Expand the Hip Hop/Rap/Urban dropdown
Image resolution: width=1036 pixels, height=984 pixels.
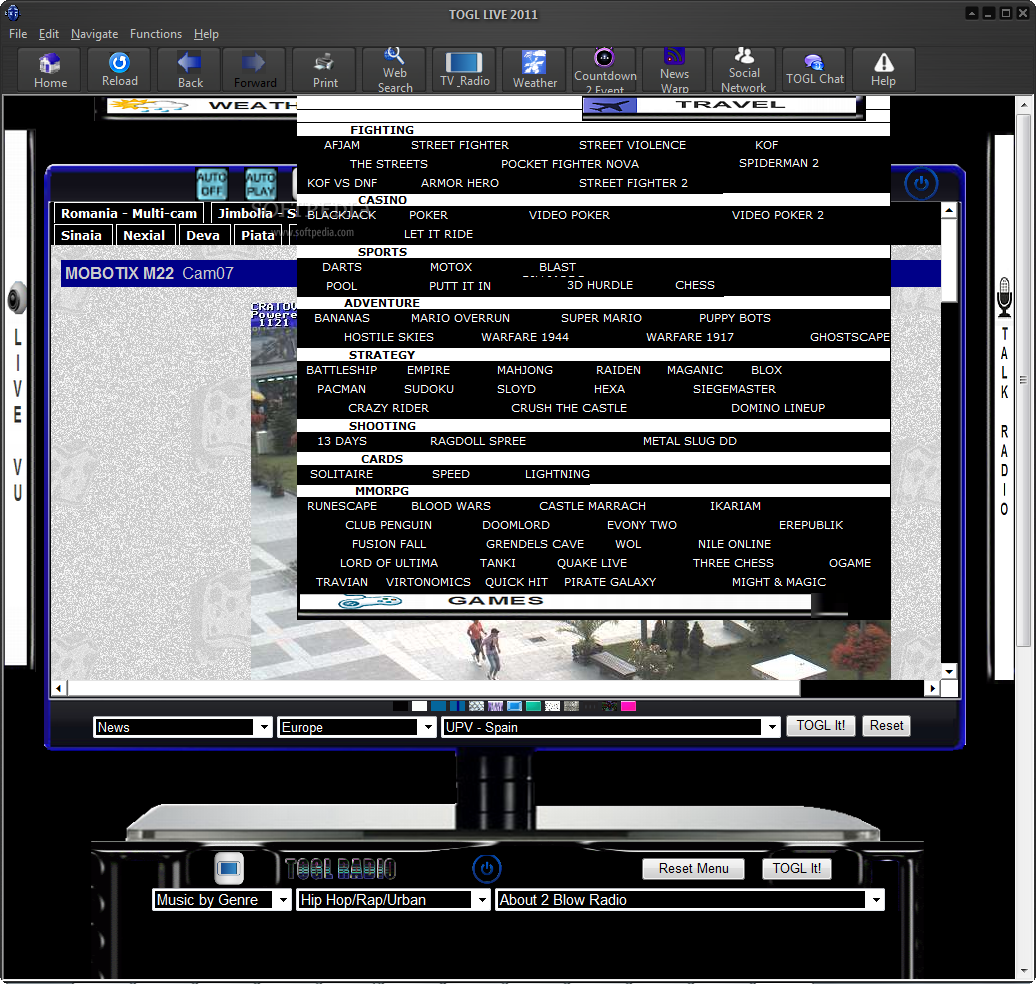click(393, 900)
